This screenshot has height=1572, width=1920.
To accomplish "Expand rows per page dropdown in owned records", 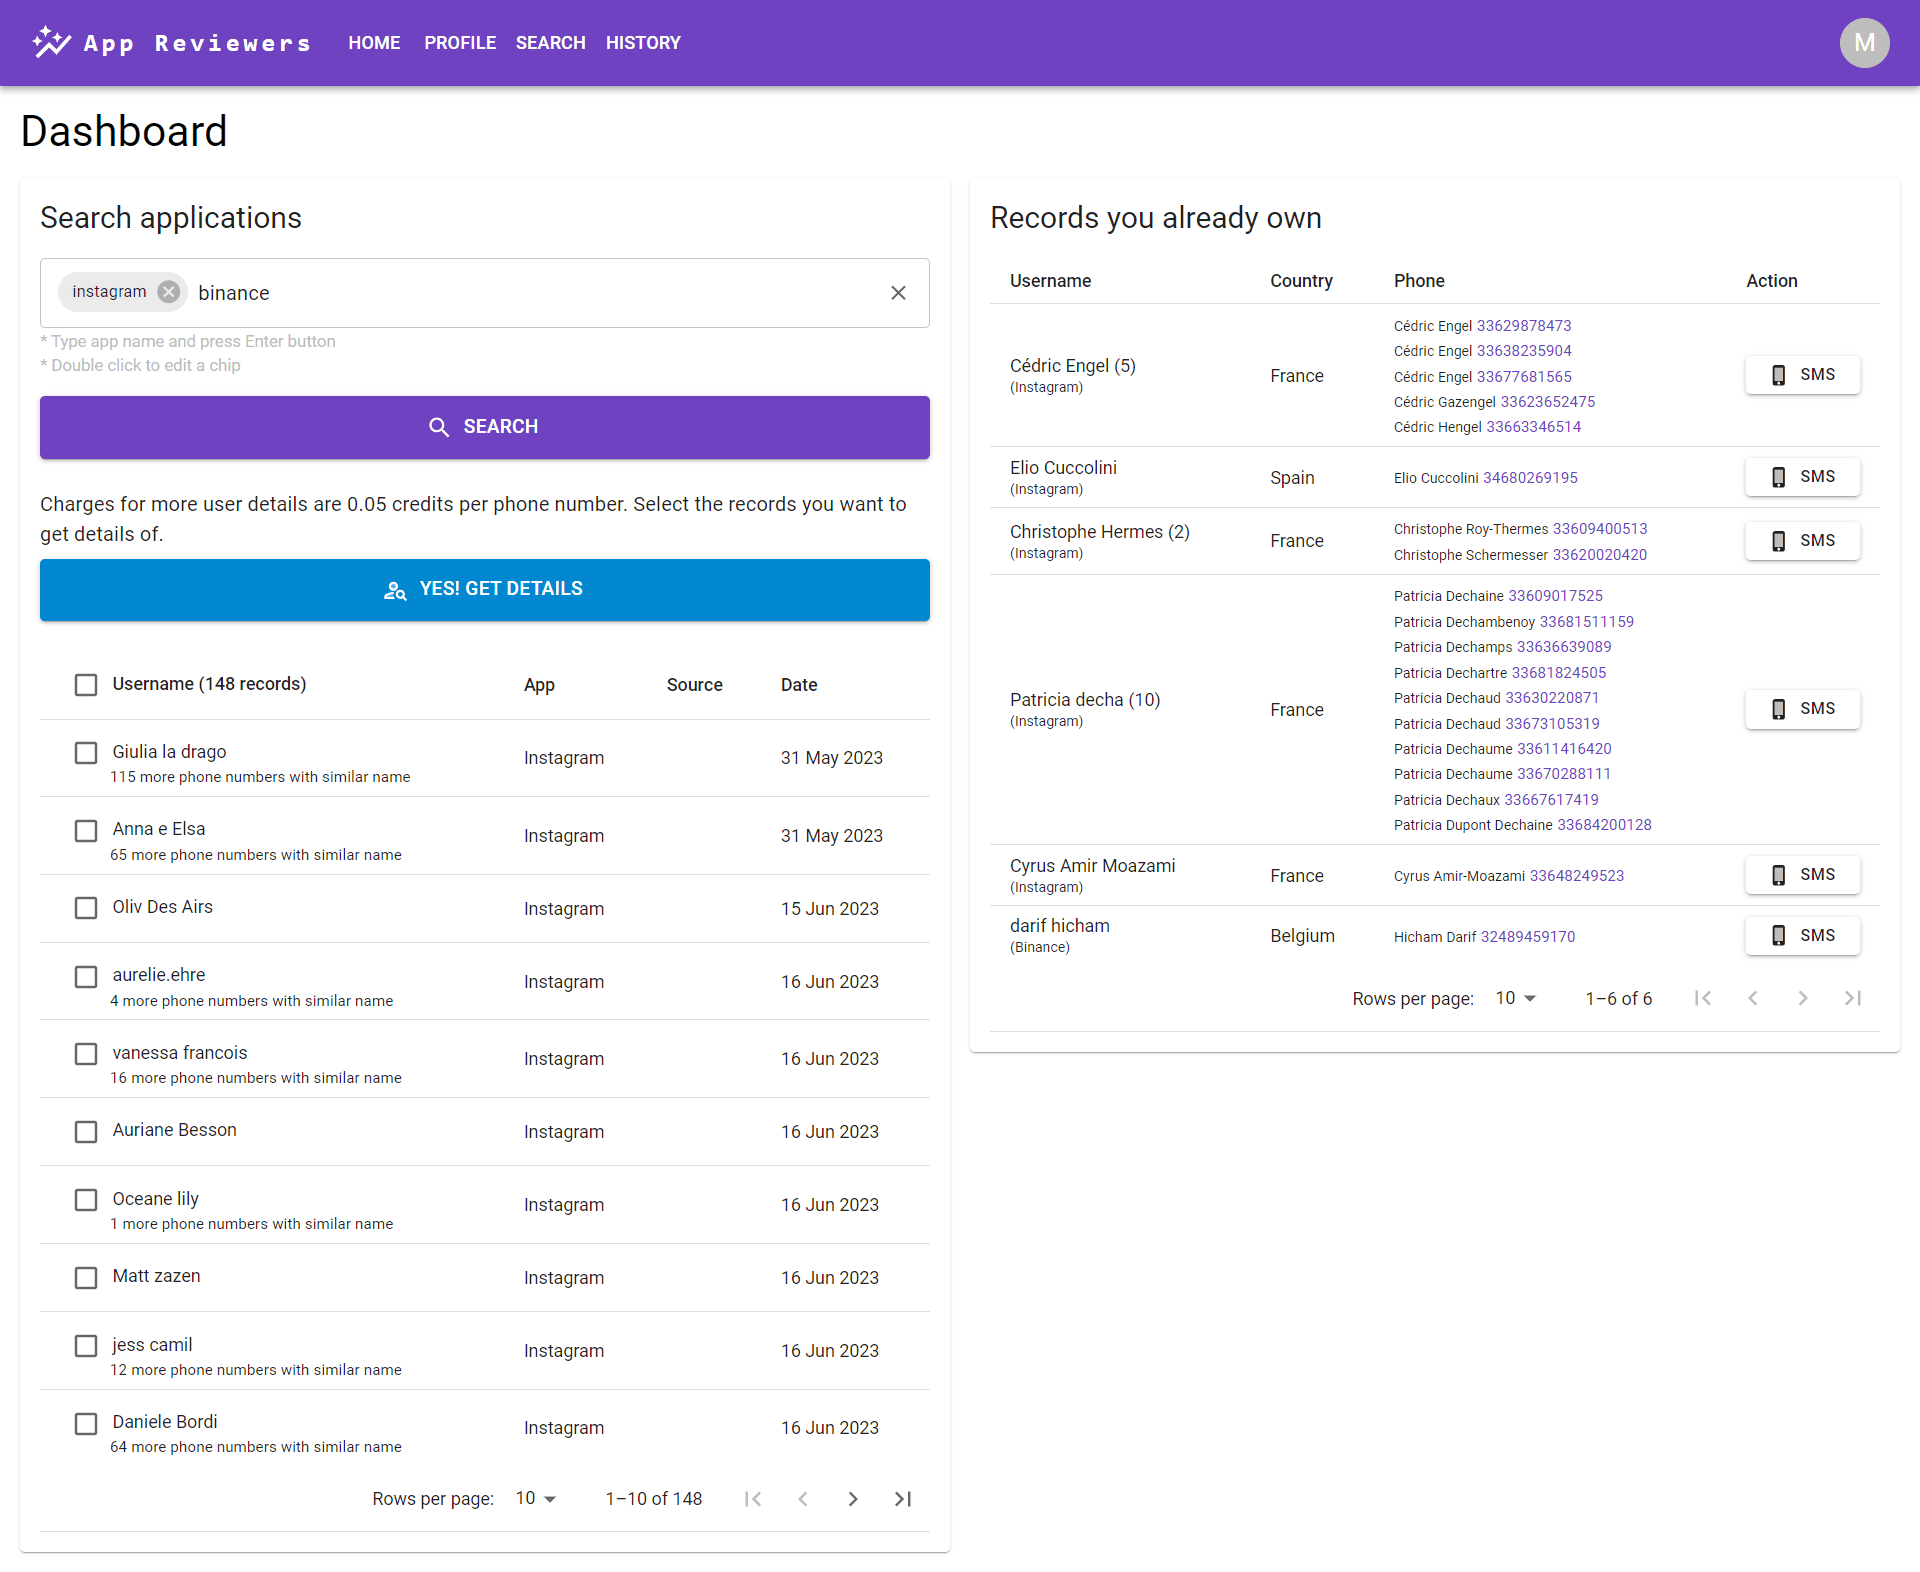I will click(x=1516, y=999).
